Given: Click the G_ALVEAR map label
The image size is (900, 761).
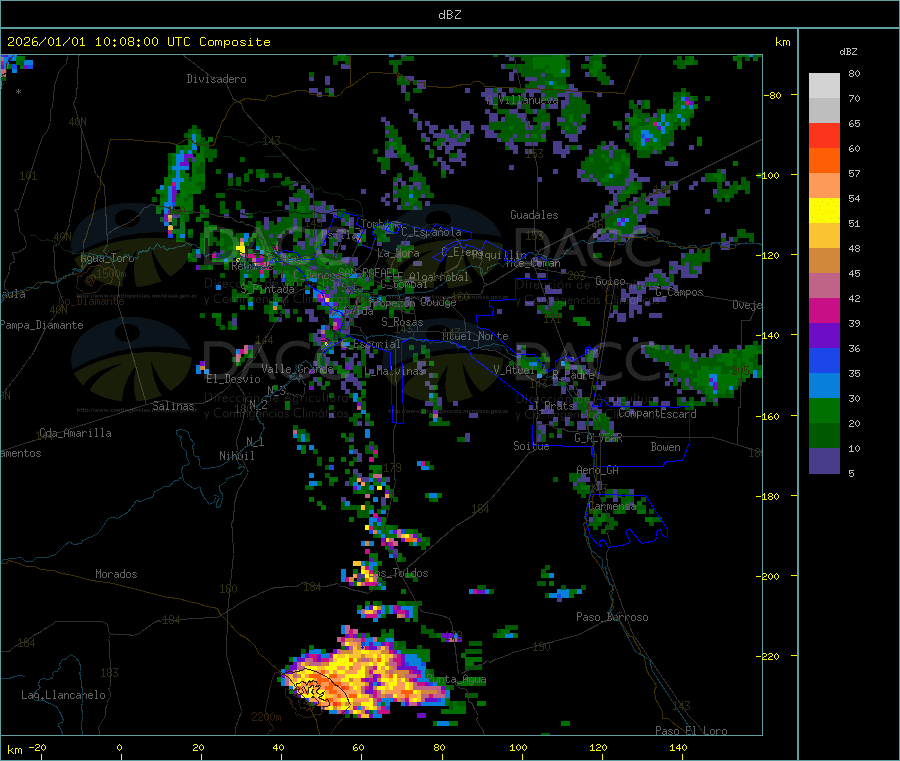Looking at the screenshot, I should [x=598, y=438].
